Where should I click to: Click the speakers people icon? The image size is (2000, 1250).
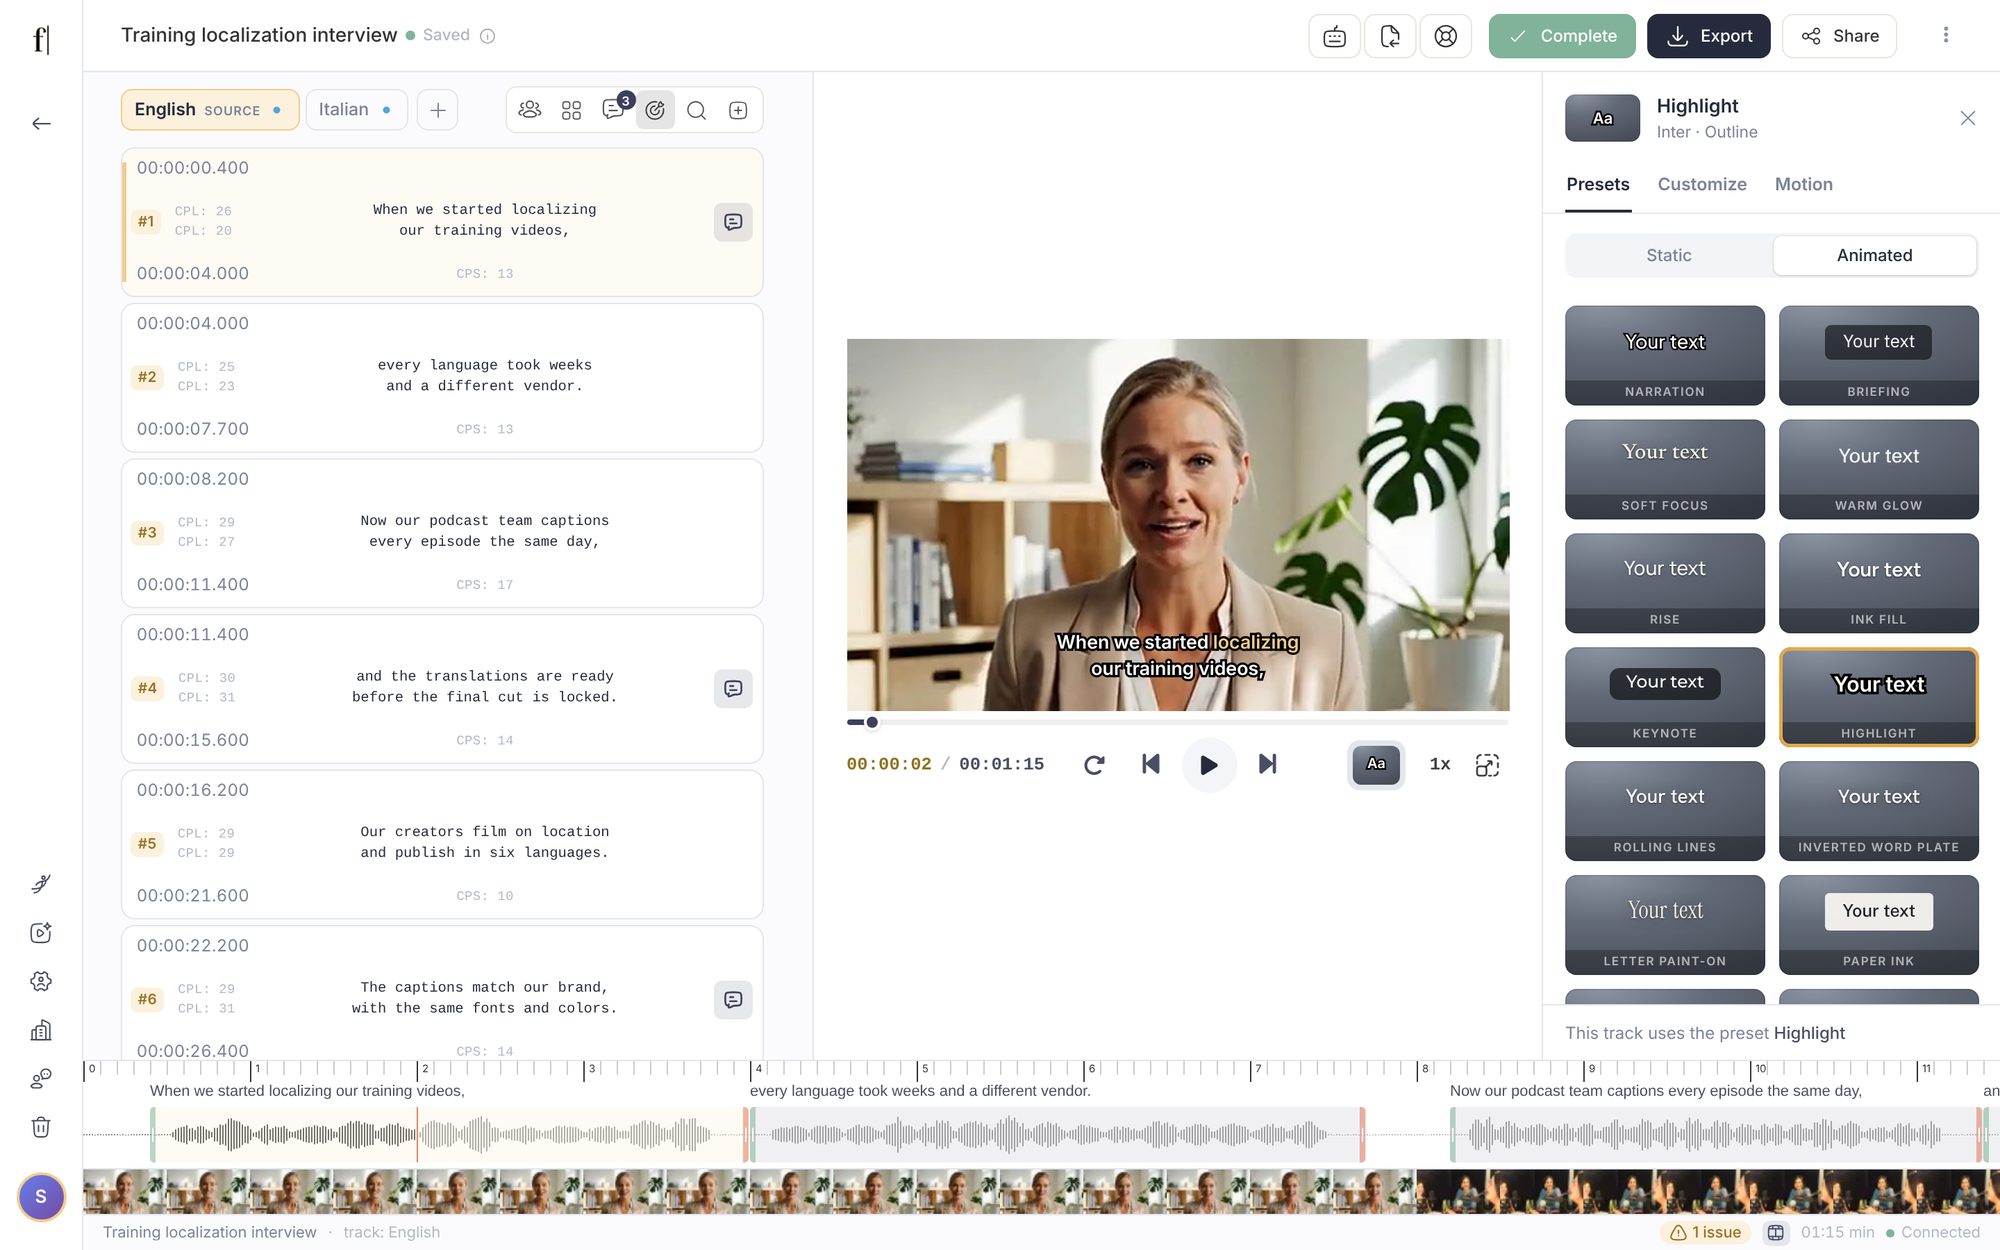530,110
